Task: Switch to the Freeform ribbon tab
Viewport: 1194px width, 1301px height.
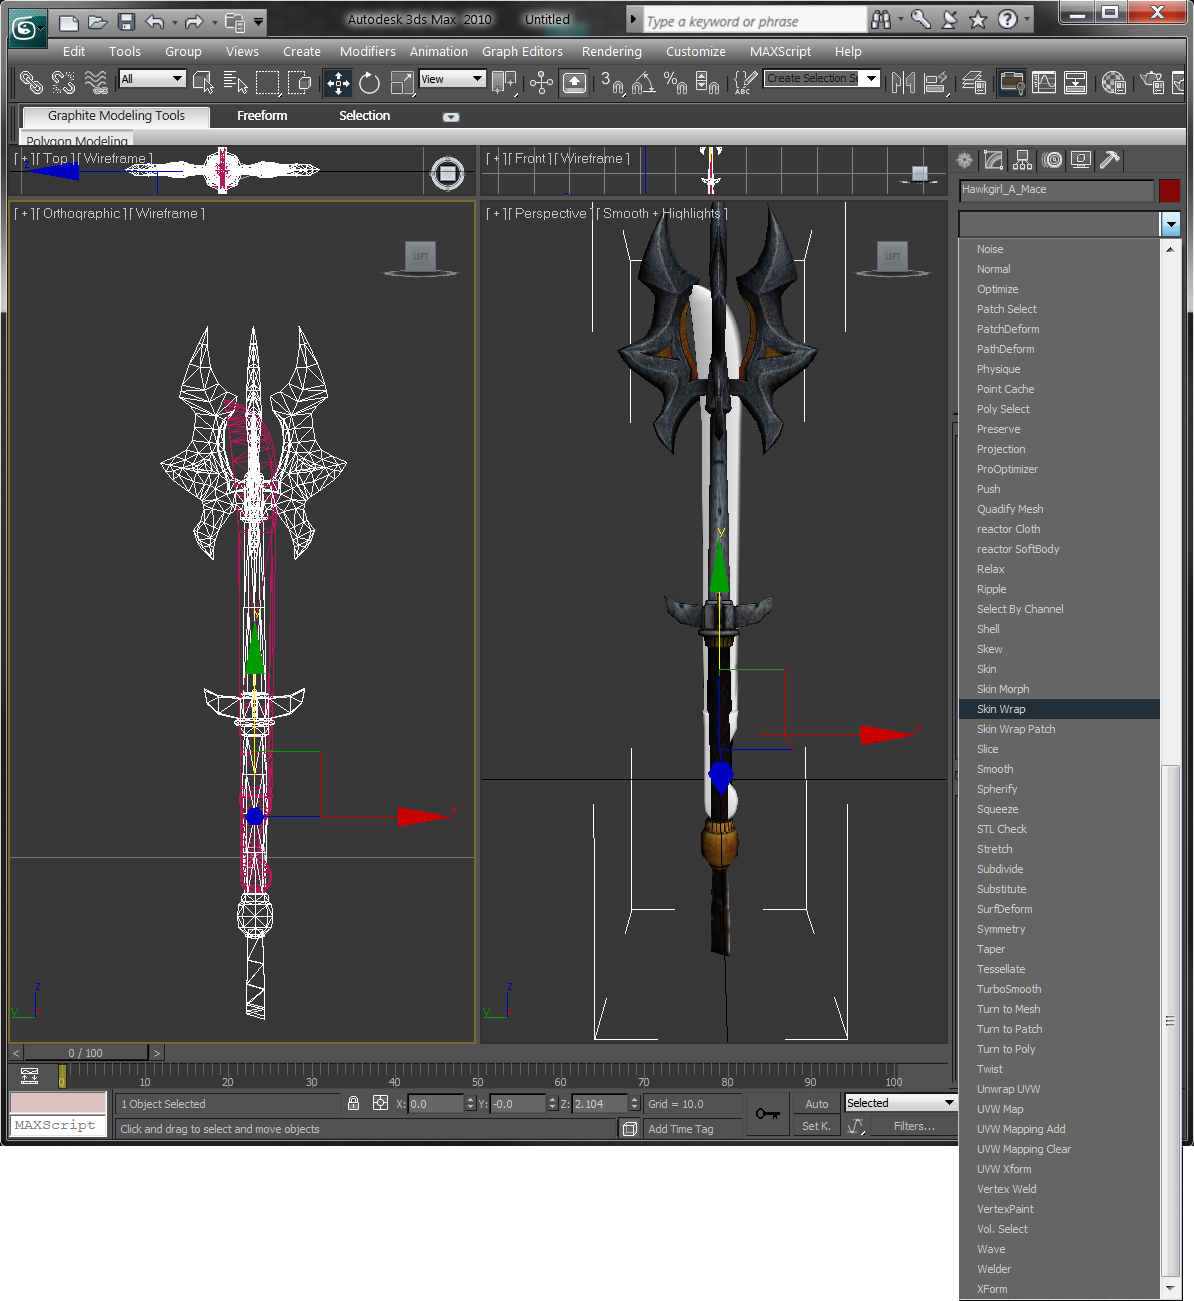Action: pos(262,116)
